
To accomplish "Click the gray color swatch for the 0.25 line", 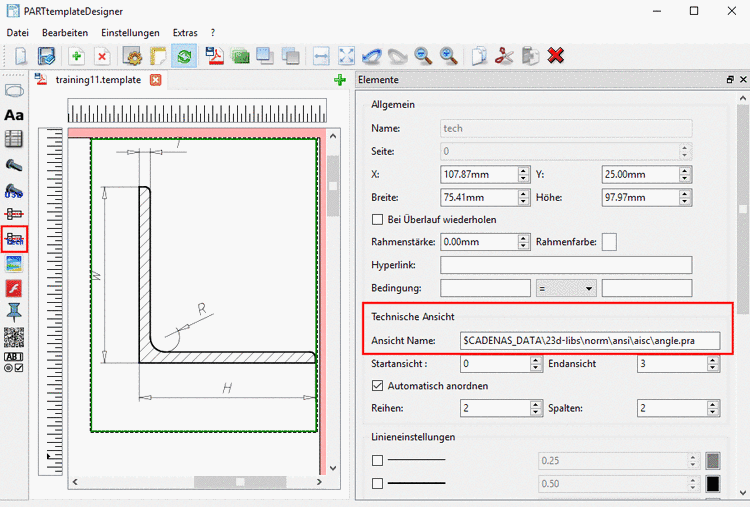I will pos(713,461).
